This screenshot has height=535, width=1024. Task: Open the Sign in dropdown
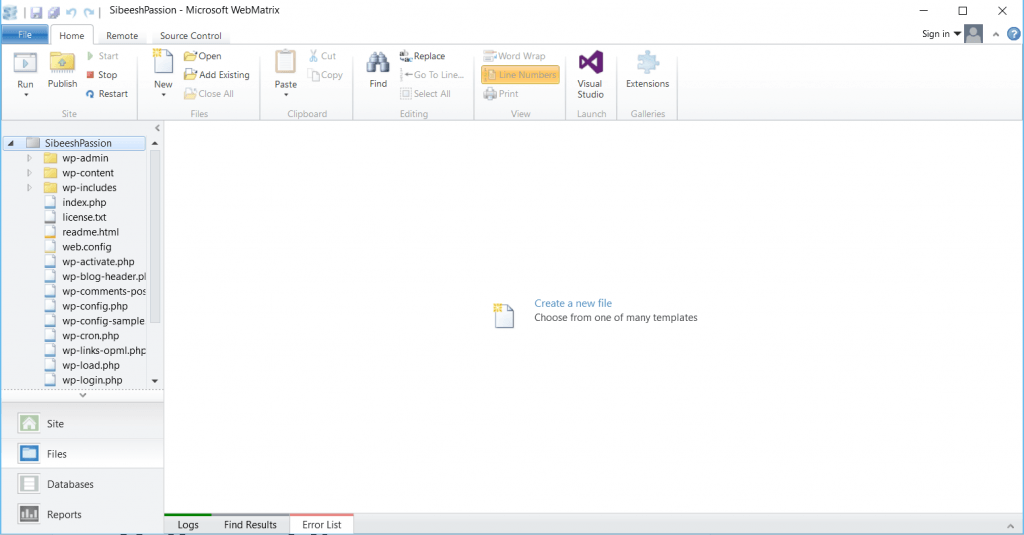click(941, 34)
